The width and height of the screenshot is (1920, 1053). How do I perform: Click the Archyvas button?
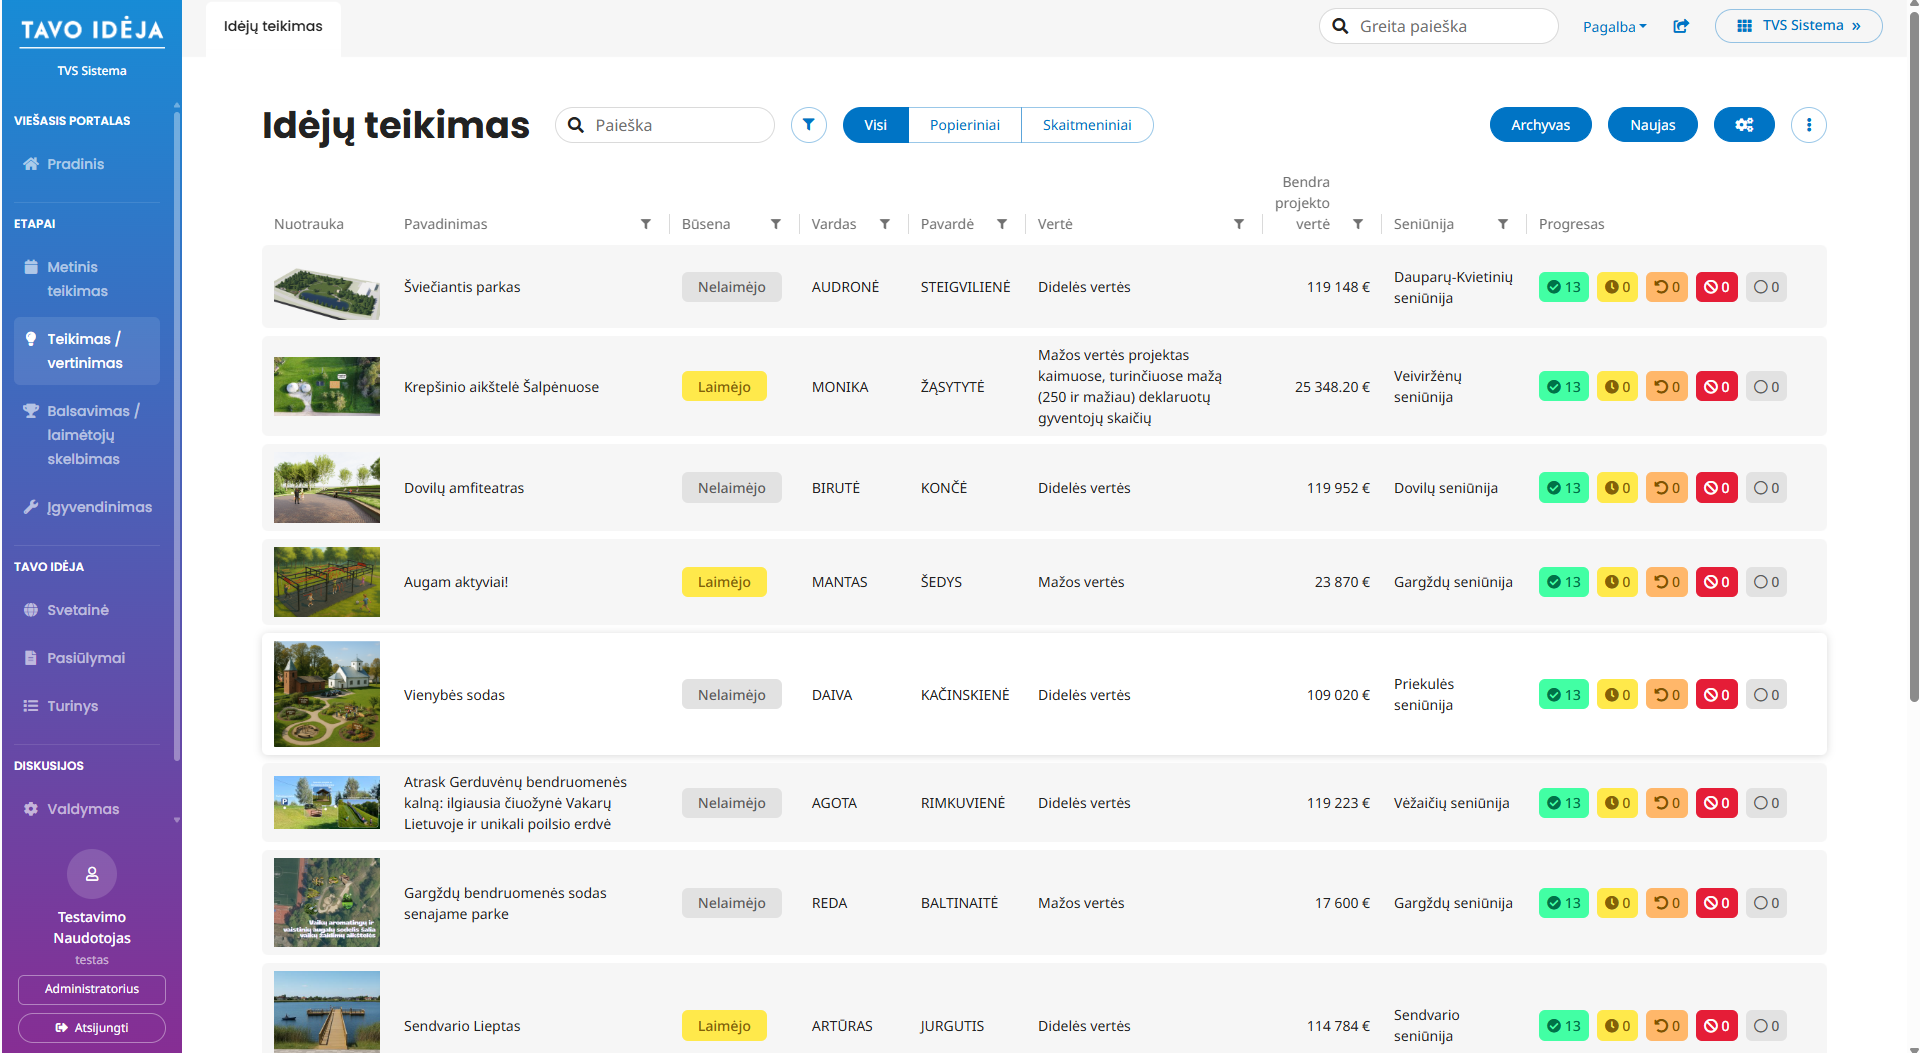[x=1540, y=125]
